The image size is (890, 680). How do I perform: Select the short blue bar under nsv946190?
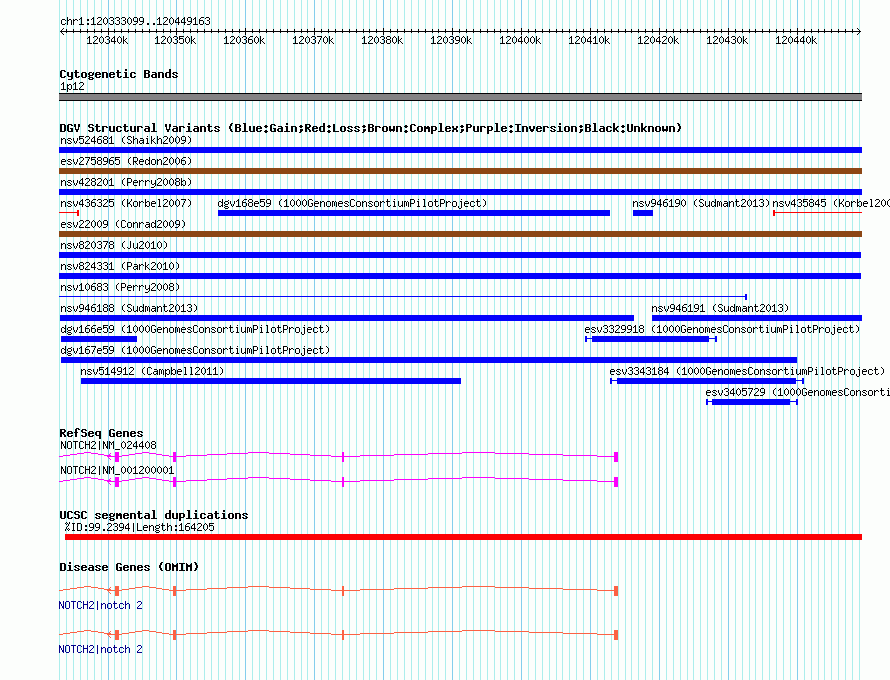643,213
